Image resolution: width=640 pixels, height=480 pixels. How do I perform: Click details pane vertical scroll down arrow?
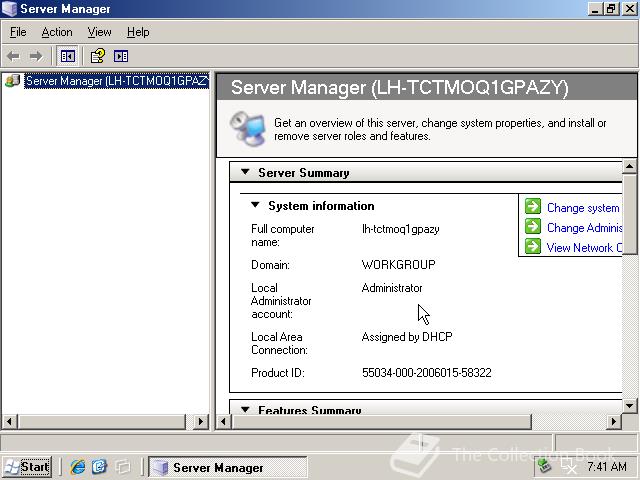[x=629, y=406]
